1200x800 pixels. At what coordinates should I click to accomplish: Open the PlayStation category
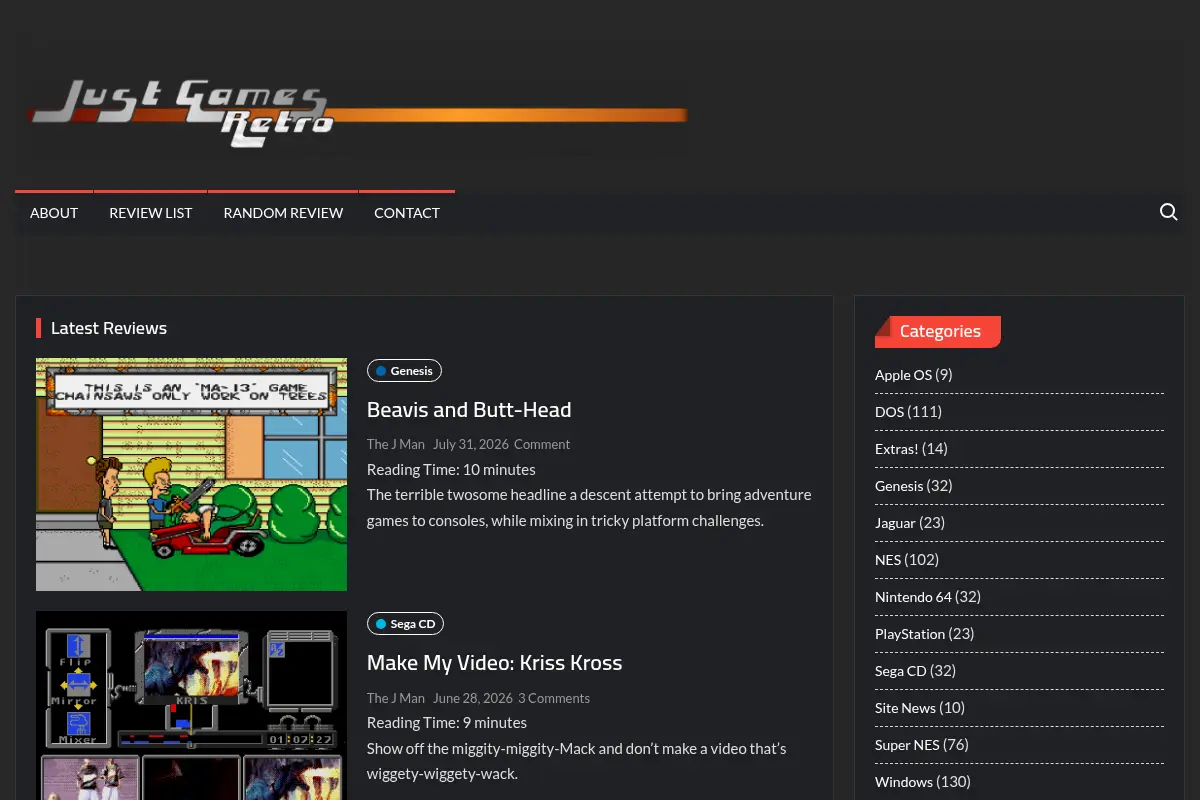910,633
